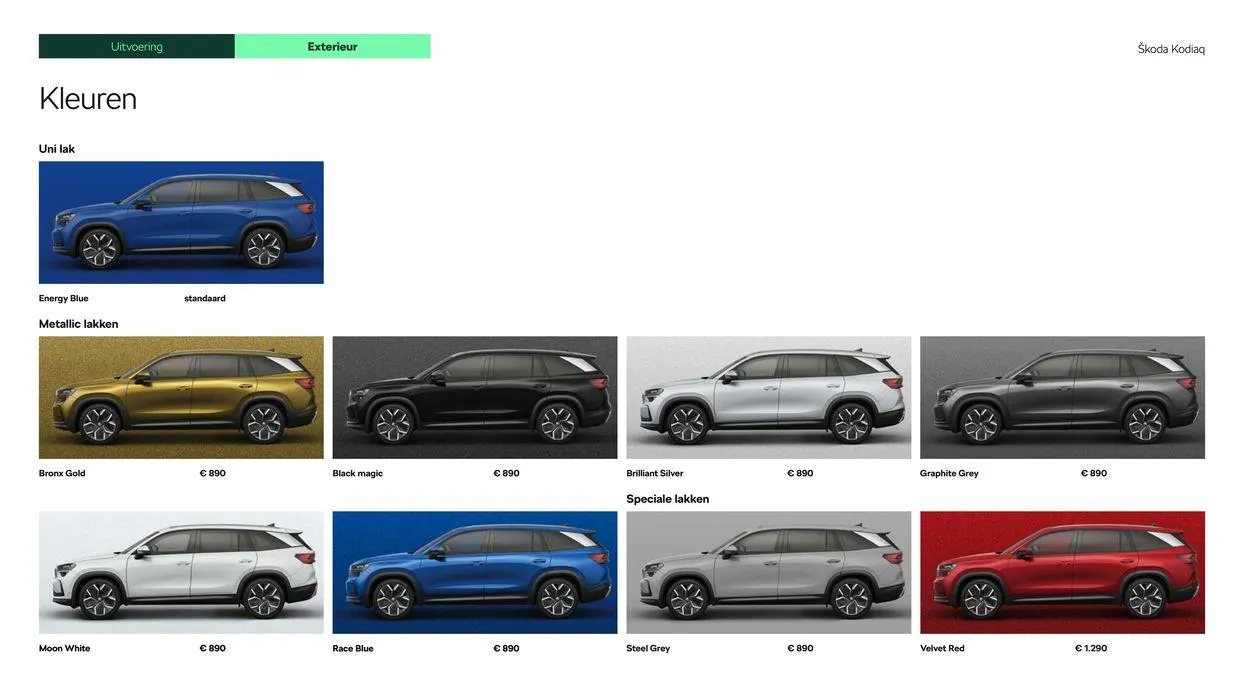Pick the Steel Grey paint
This screenshot has height=700, width=1244.
point(769,572)
